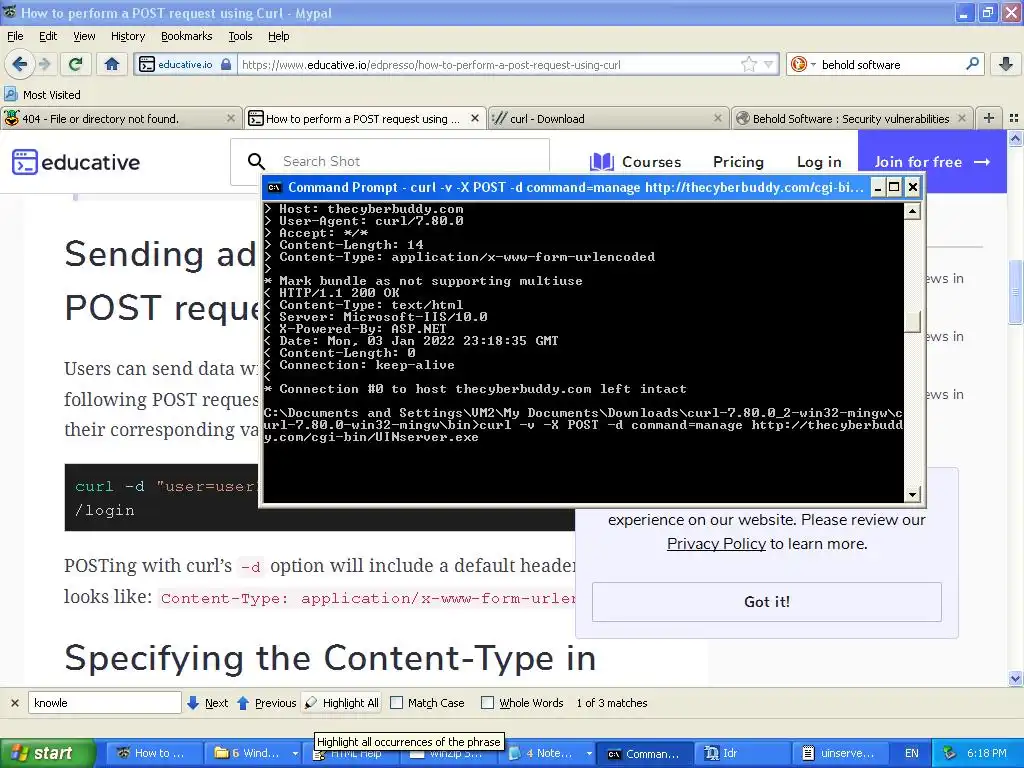The height and width of the screenshot is (768, 1024).
Task: Open the Pricing link
Action: coord(738,162)
